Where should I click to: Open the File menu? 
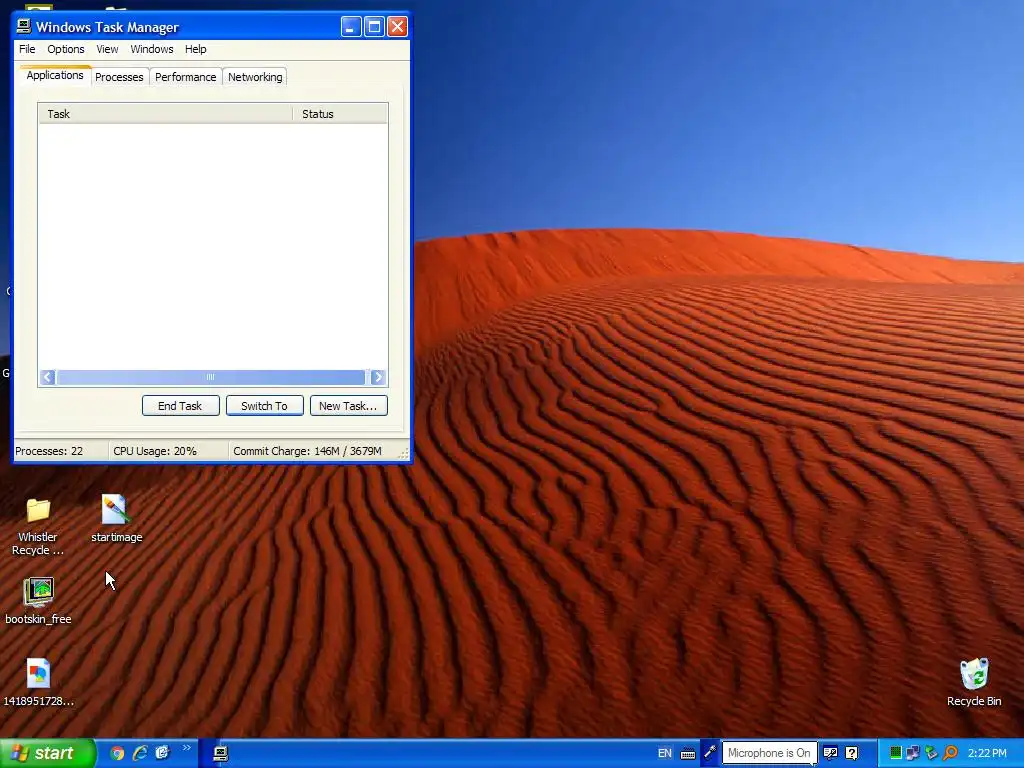(x=27, y=49)
